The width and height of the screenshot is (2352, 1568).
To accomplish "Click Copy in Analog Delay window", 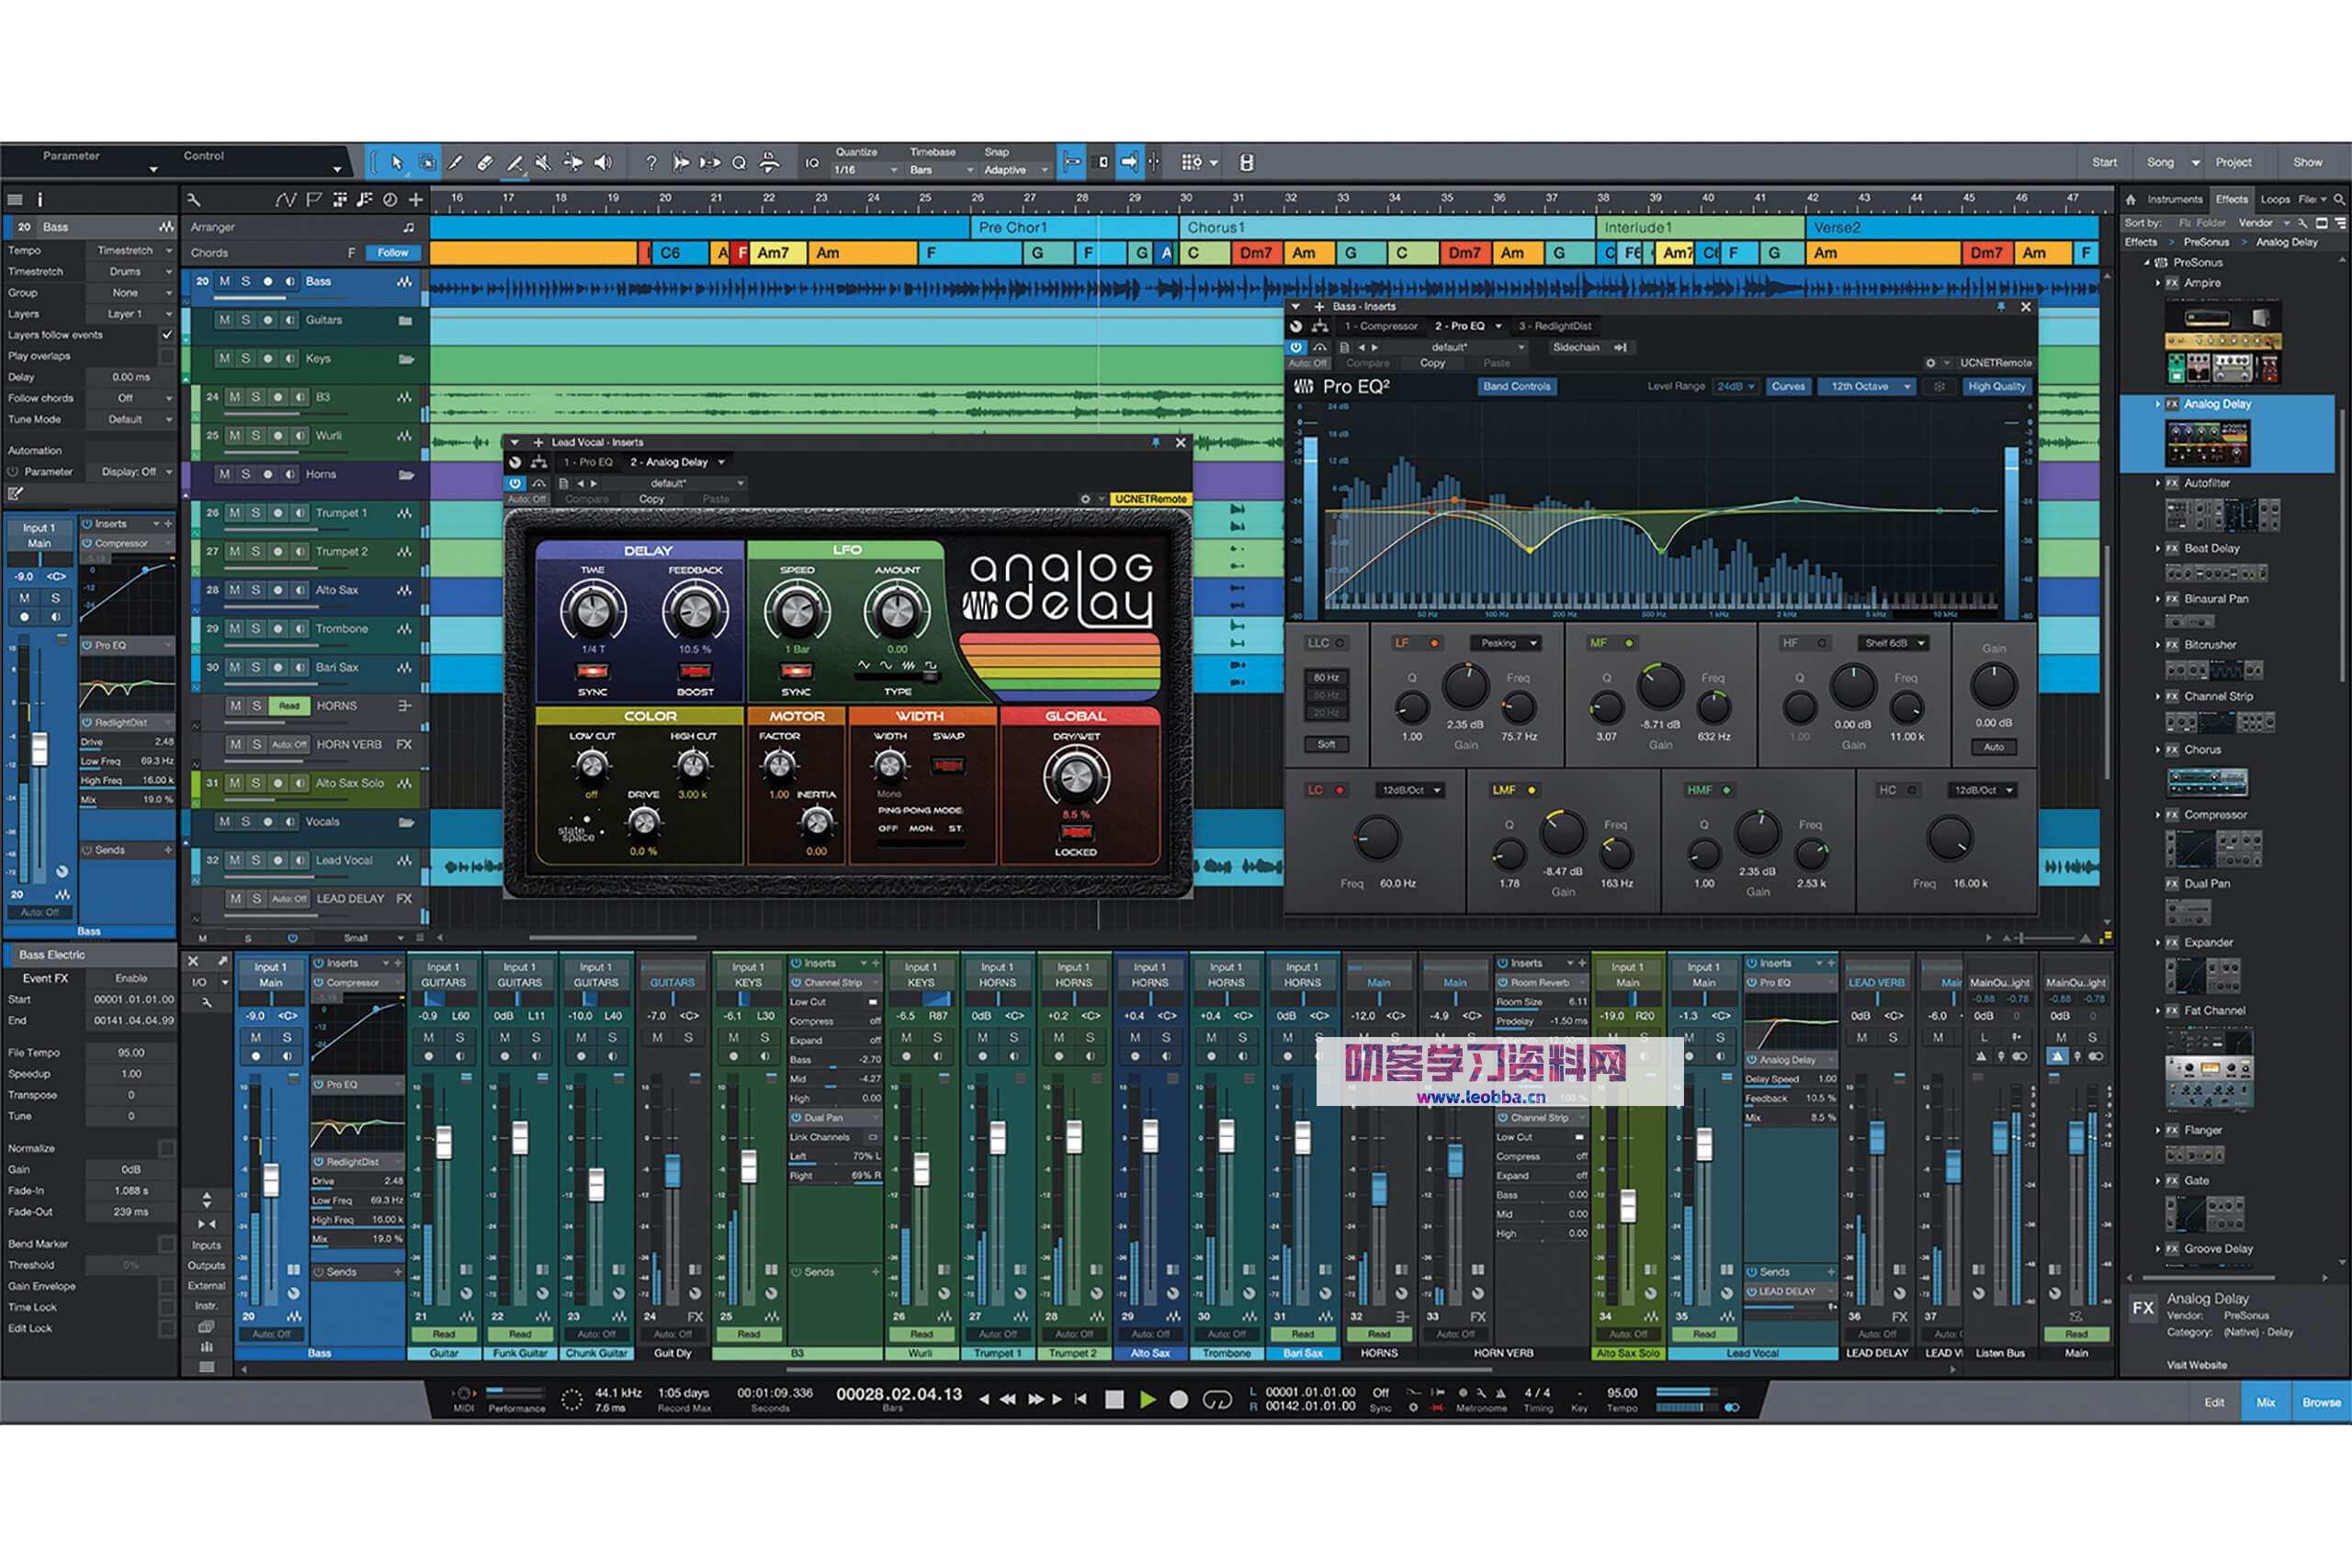I will tap(651, 499).
